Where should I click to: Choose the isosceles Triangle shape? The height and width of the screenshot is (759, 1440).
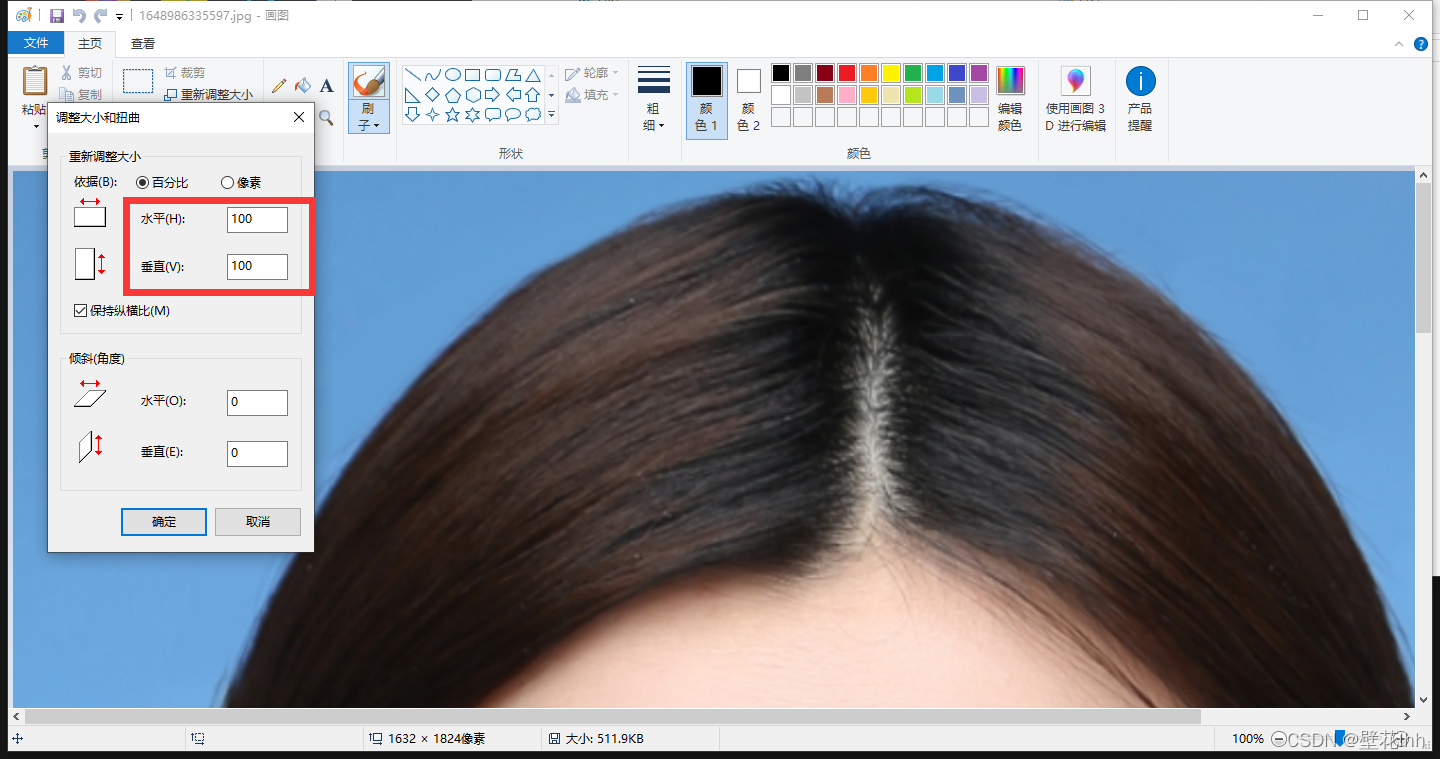click(x=533, y=75)
